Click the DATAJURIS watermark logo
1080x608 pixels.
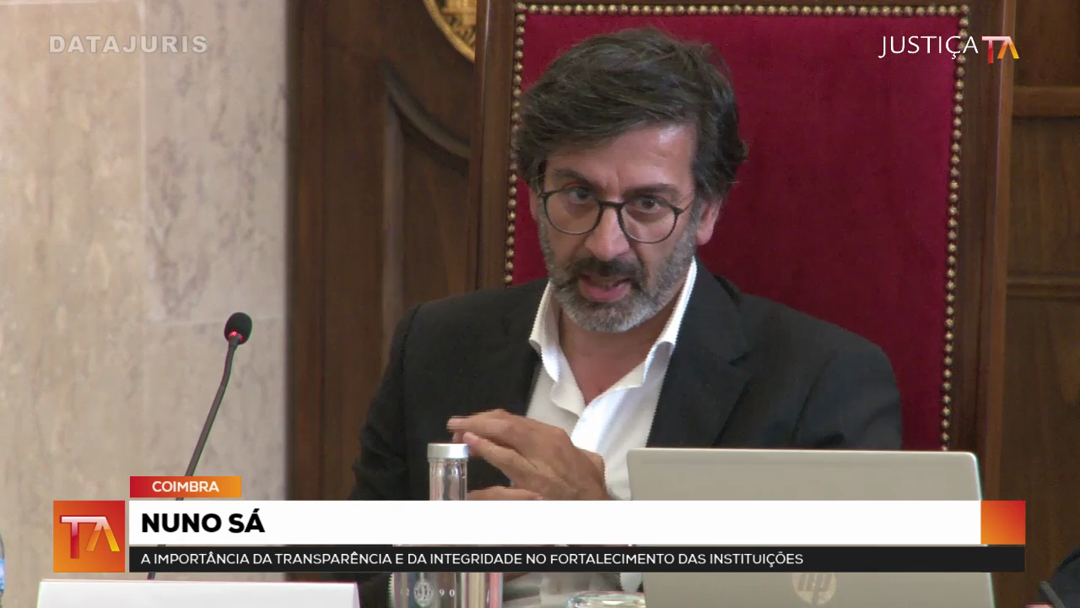pyautogui.click(x=128, y=44)
